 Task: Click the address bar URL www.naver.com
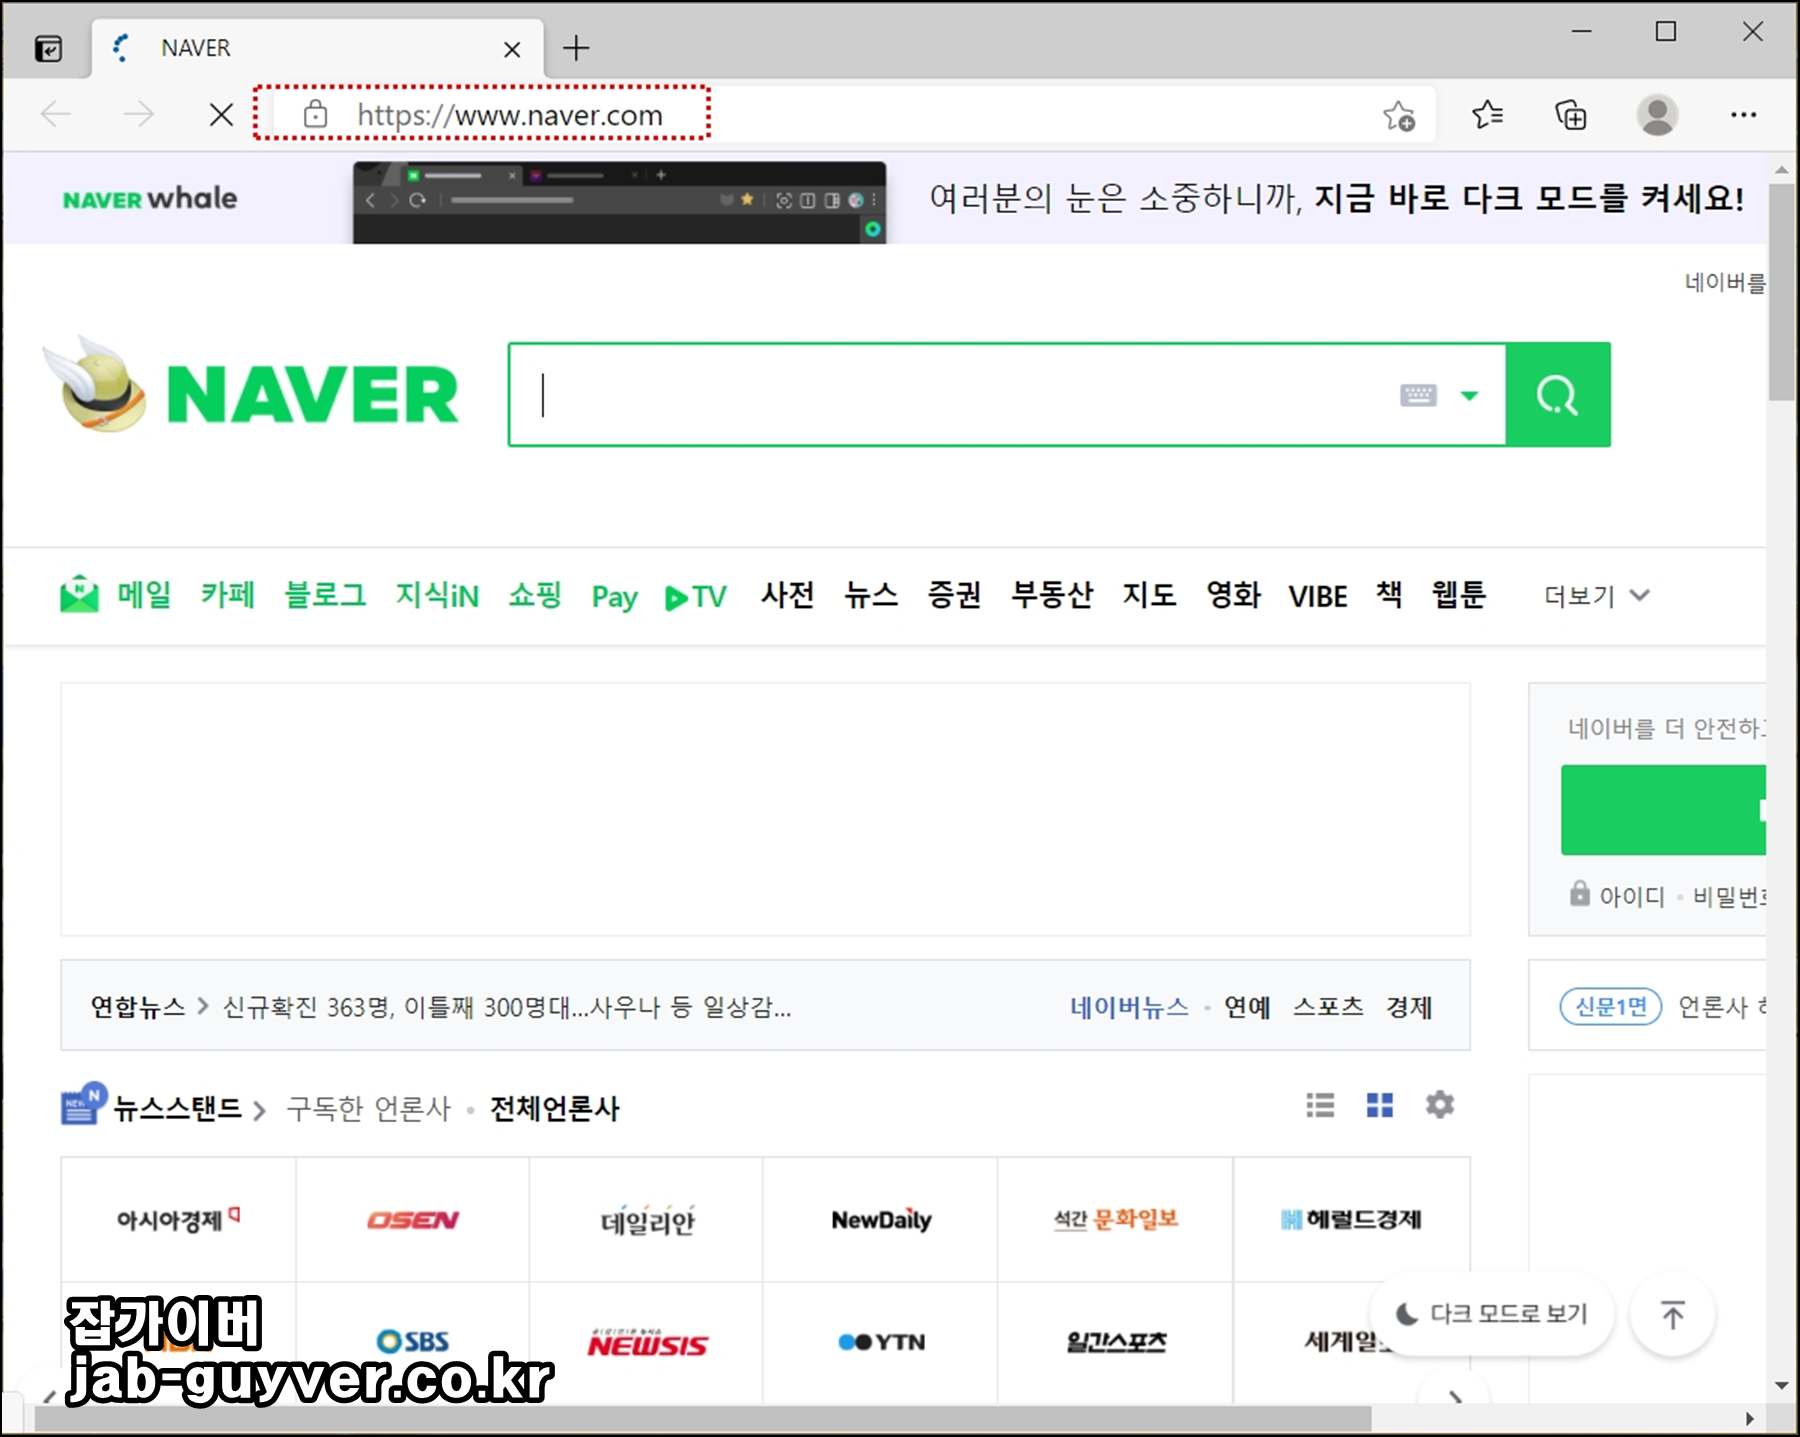510,115
